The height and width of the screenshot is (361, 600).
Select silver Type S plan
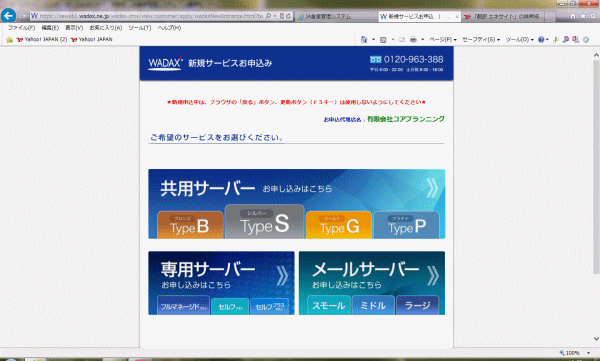click(x=264, y=222)
